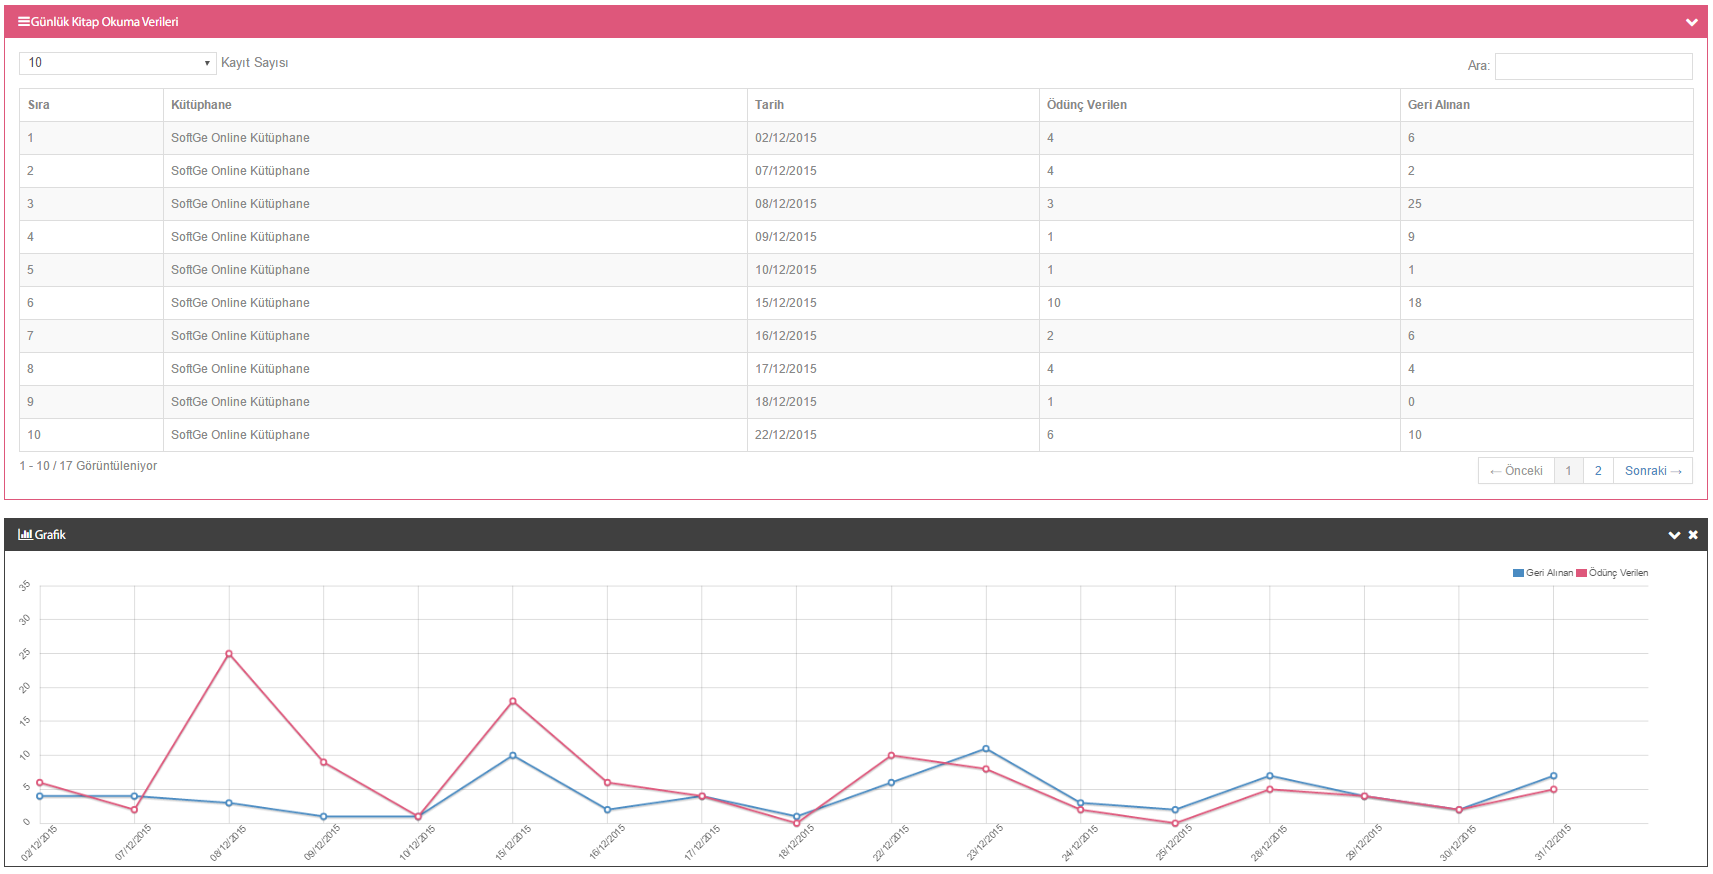Select pagination page 1
This screenshot has height=874, width=1713.
pyautogui.click(x=1569, y=471)
